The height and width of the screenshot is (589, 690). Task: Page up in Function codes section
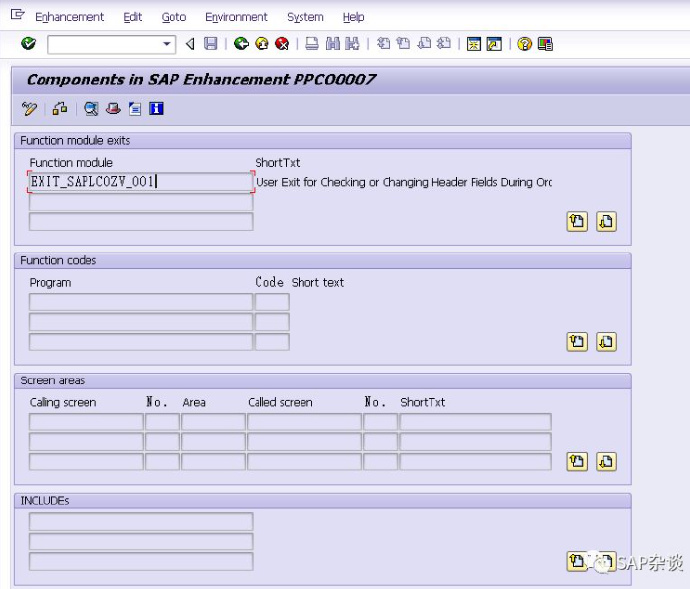577,342
